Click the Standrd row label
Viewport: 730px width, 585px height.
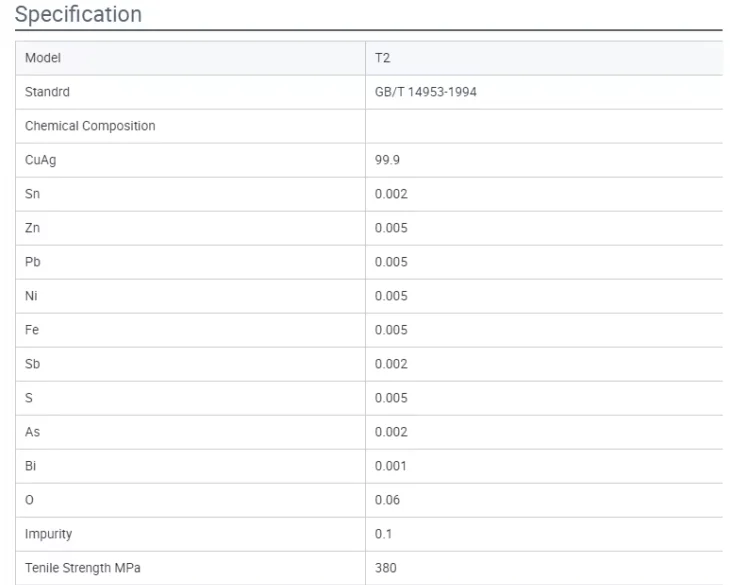46,93
